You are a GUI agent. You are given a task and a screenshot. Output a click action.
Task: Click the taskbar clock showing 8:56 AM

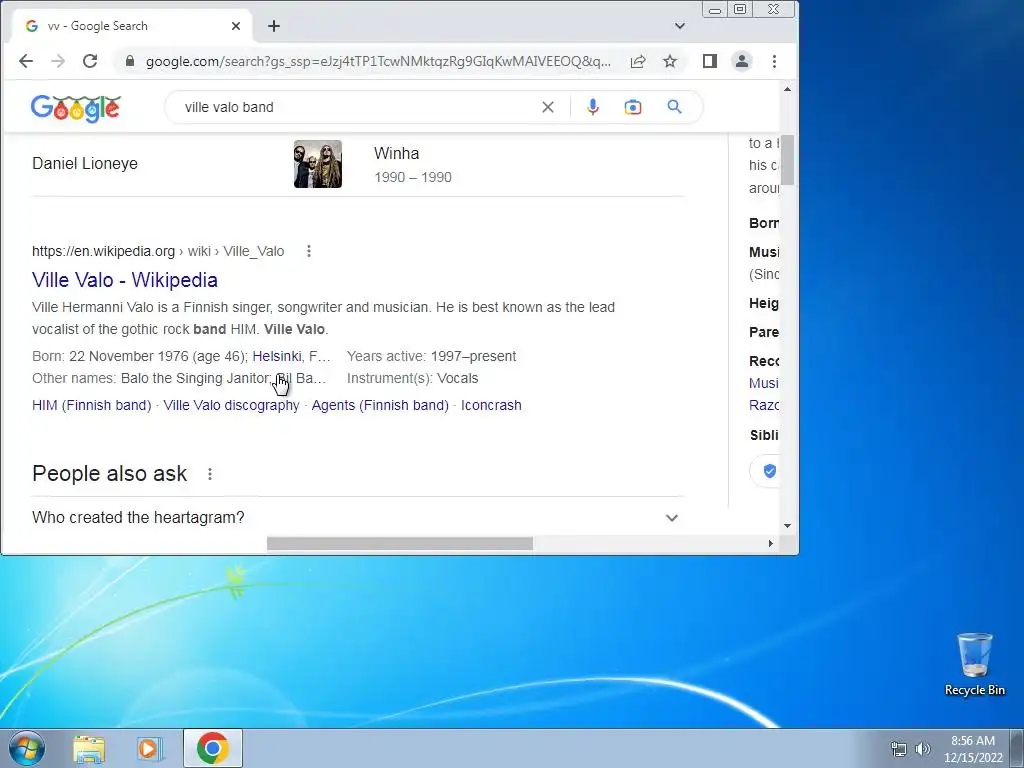click(973, 749)
